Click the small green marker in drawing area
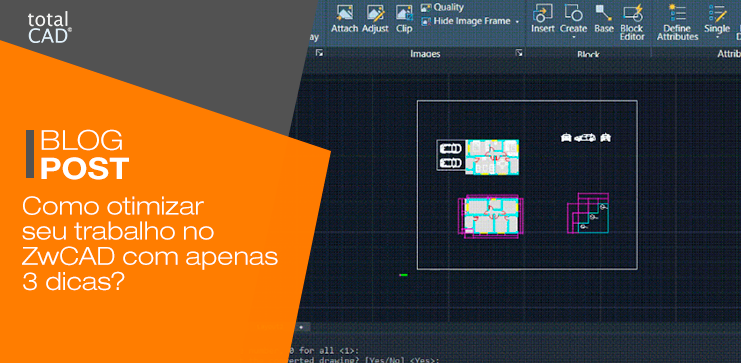Image resolution: width=741 pixels, height=363 pixels. (x=403, y=275)
